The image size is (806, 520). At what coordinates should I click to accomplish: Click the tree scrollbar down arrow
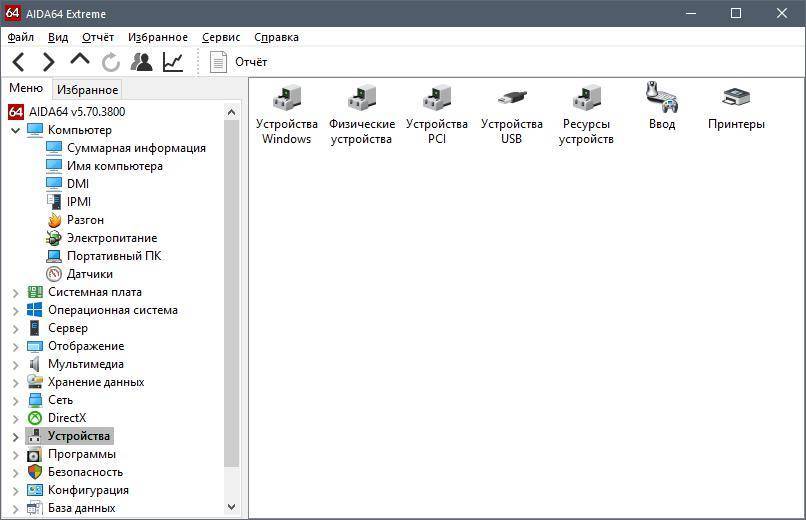[232, 508]
